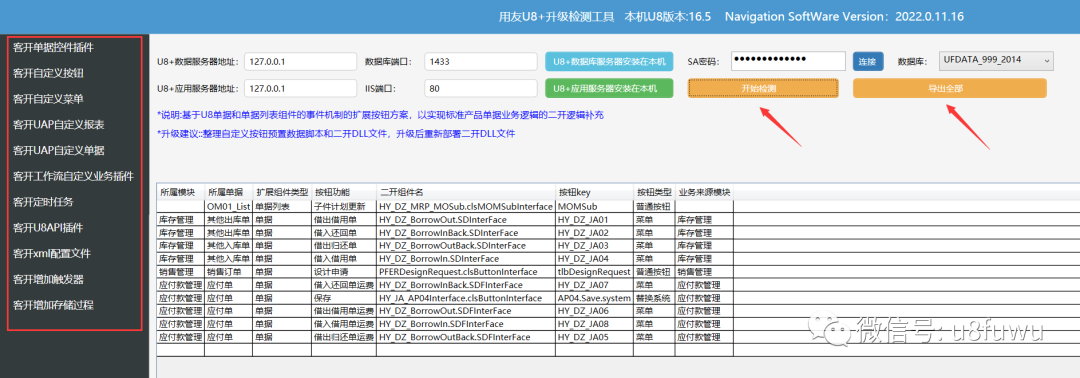The width and height of the screenshot is (1080, 378).
Task: Focus the U8+数据服务器地址 field
Action: pyautogui.click(x=300, y=61)
